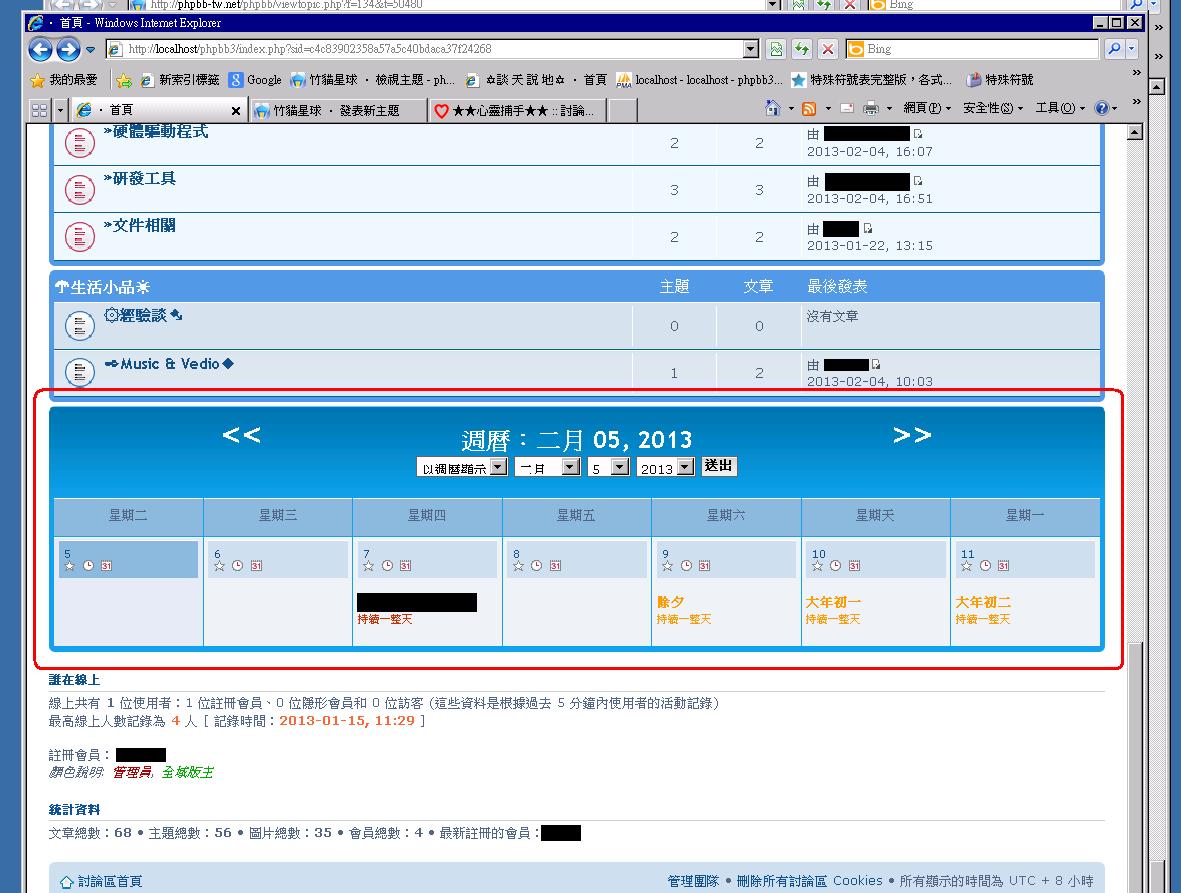Close the 首頁 tab
The height and width of the screenshot is (893, 1181).
pos(236,111)
